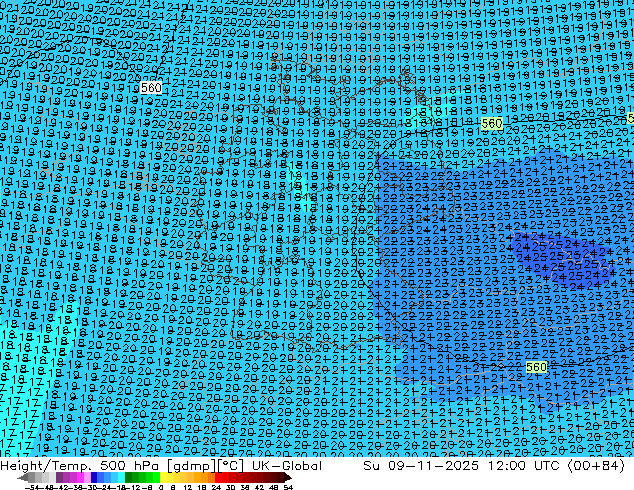The width and height of the screenshot is (634, 490).
Task: Click the -54 legend value
Action: click(x=32, y=487)
